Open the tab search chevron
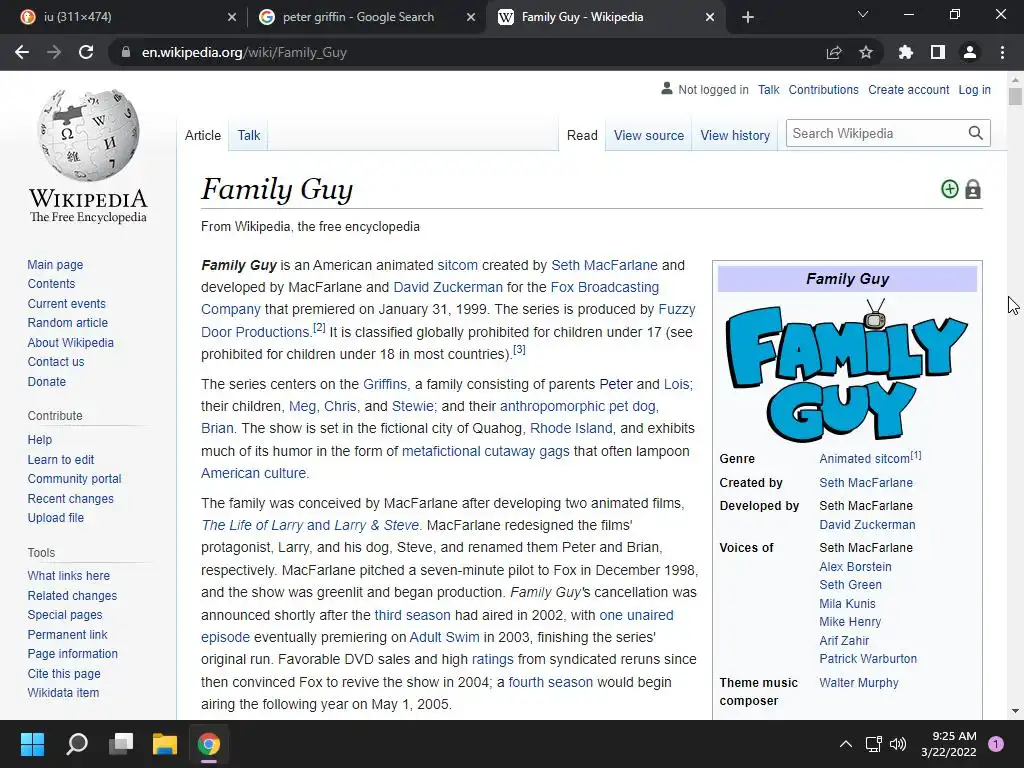This screenshot has height=768, width=1024. pos(863,14)
